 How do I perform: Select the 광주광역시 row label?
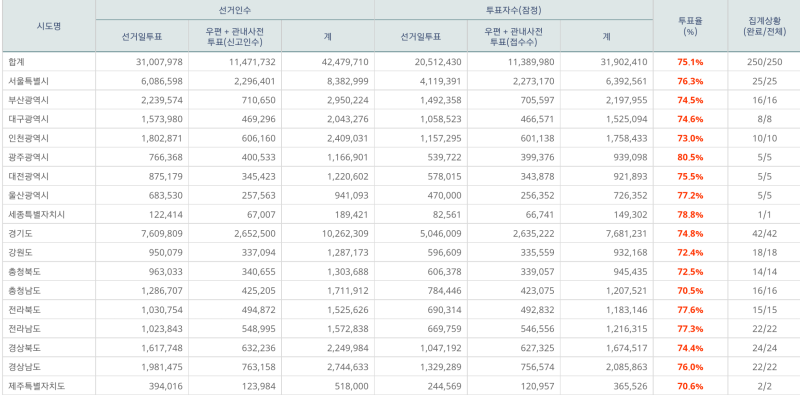point(29,157)
